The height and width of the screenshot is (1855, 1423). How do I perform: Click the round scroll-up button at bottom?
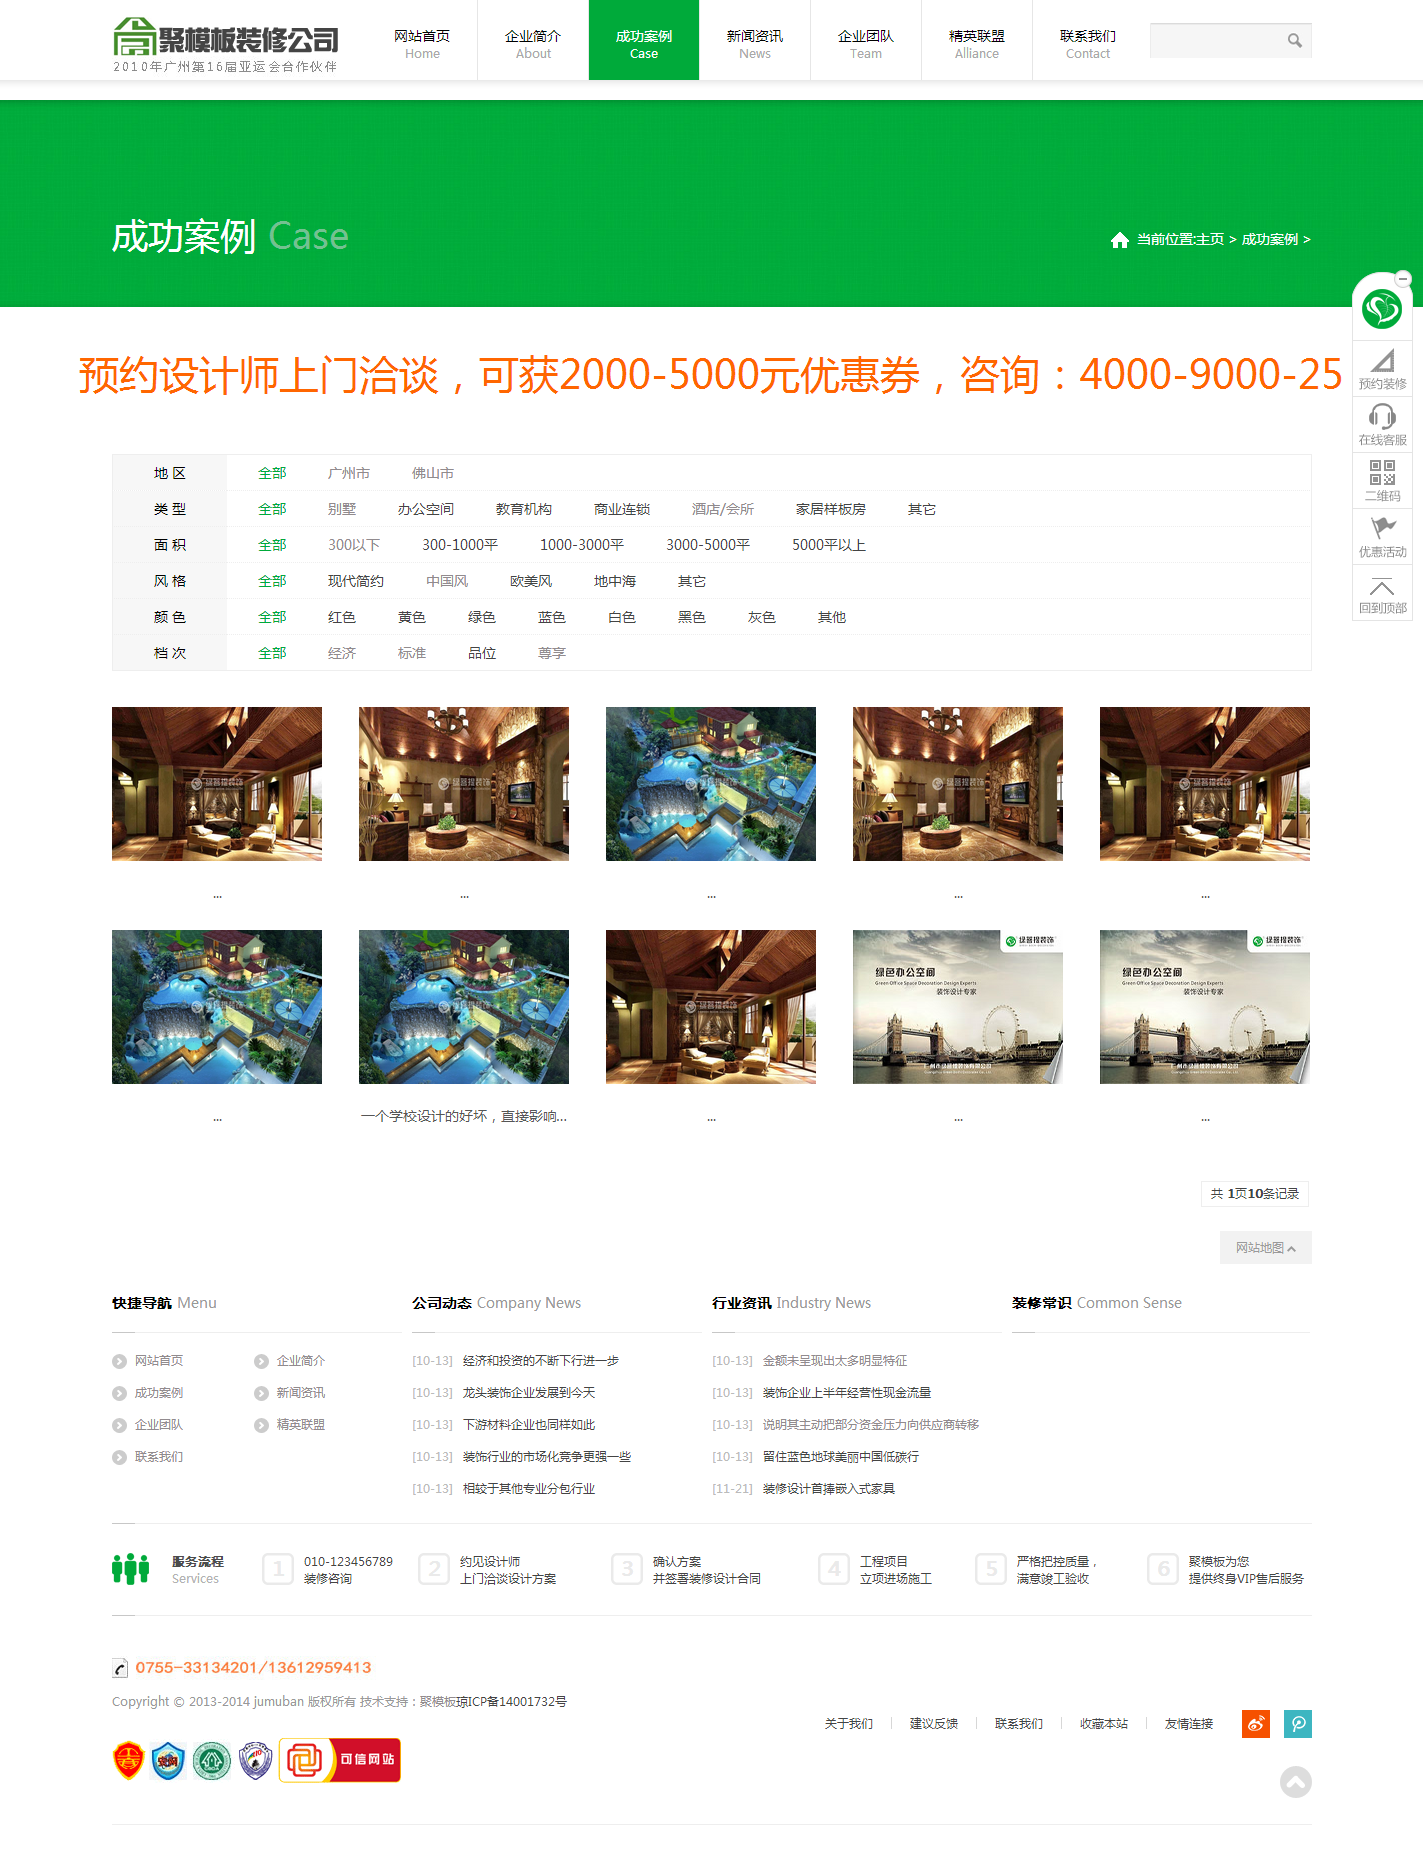(x=1295, y=1782)
